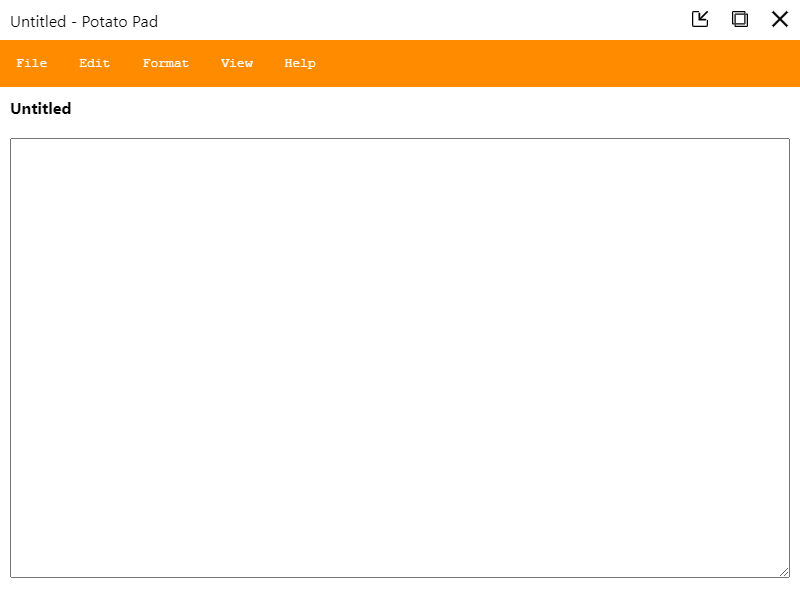Click the bold 'Untitled' document heading
This screenshot has width=800, height=600.
(x=41, y=109)
